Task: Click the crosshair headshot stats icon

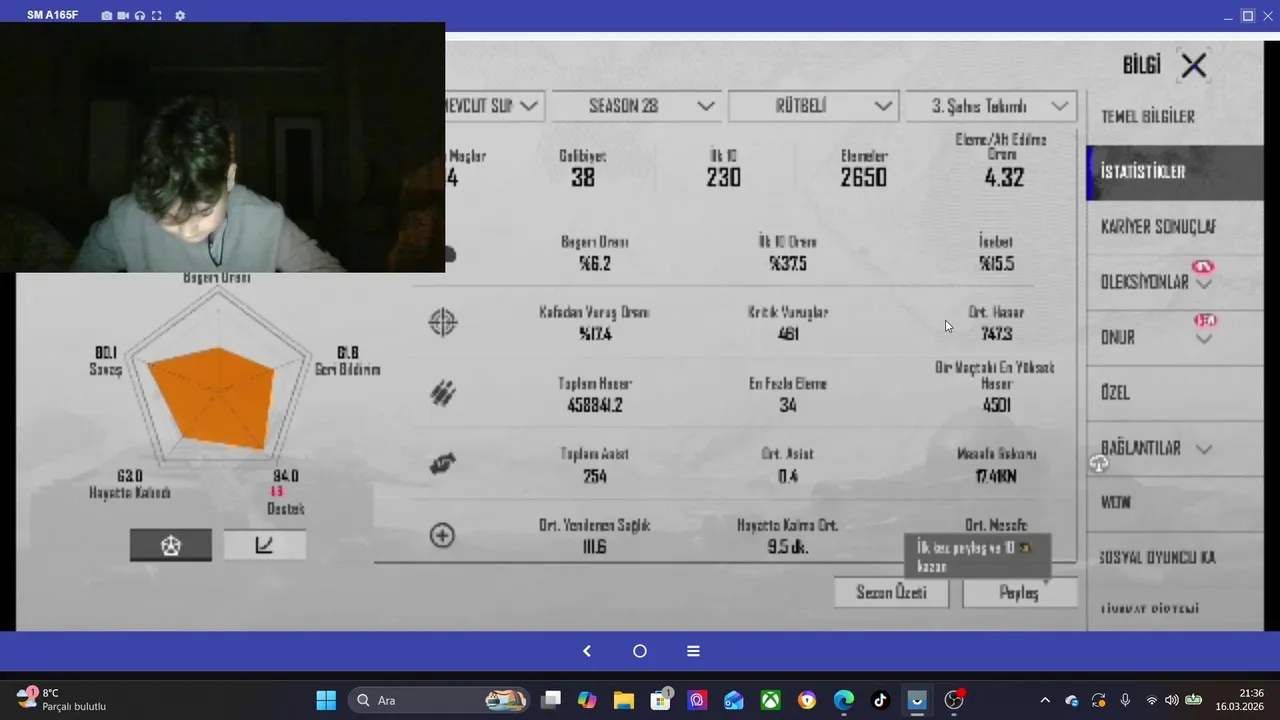Action: (442, 322)
